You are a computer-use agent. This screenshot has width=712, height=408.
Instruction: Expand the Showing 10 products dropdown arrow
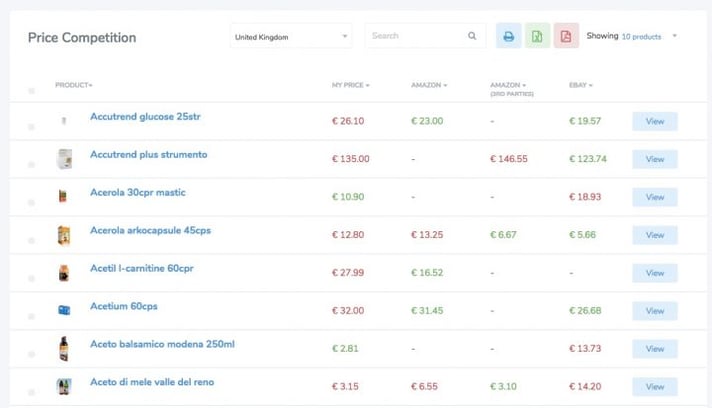[x=674, y=36]
